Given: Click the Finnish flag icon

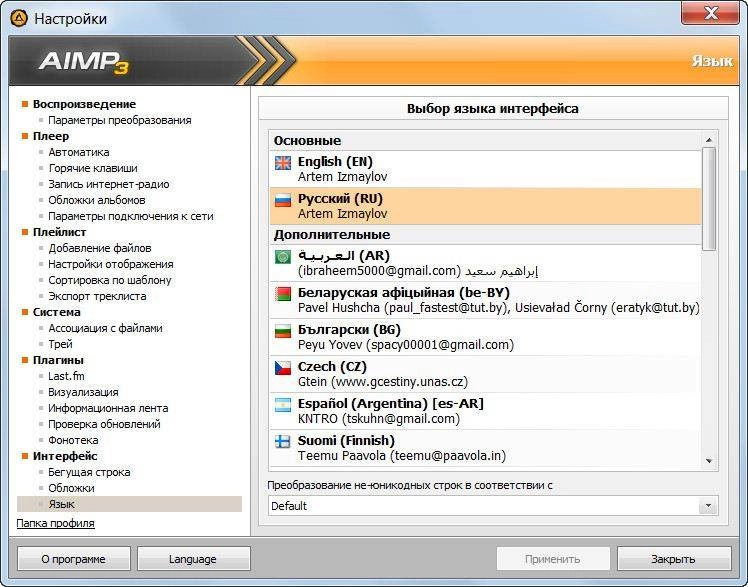Looking at the screenshot, I should coord(283,442).
